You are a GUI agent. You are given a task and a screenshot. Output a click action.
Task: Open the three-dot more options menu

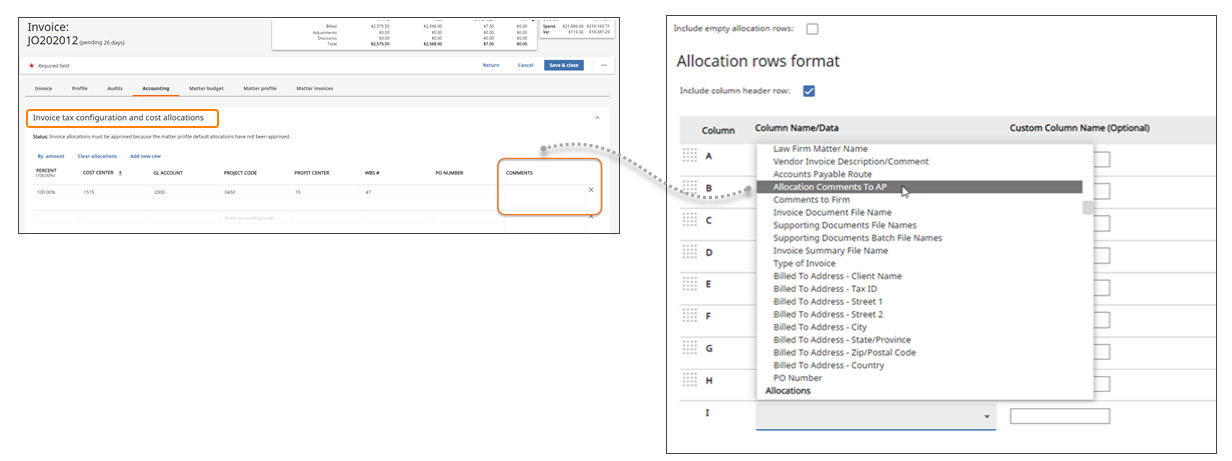coord(603,65)
